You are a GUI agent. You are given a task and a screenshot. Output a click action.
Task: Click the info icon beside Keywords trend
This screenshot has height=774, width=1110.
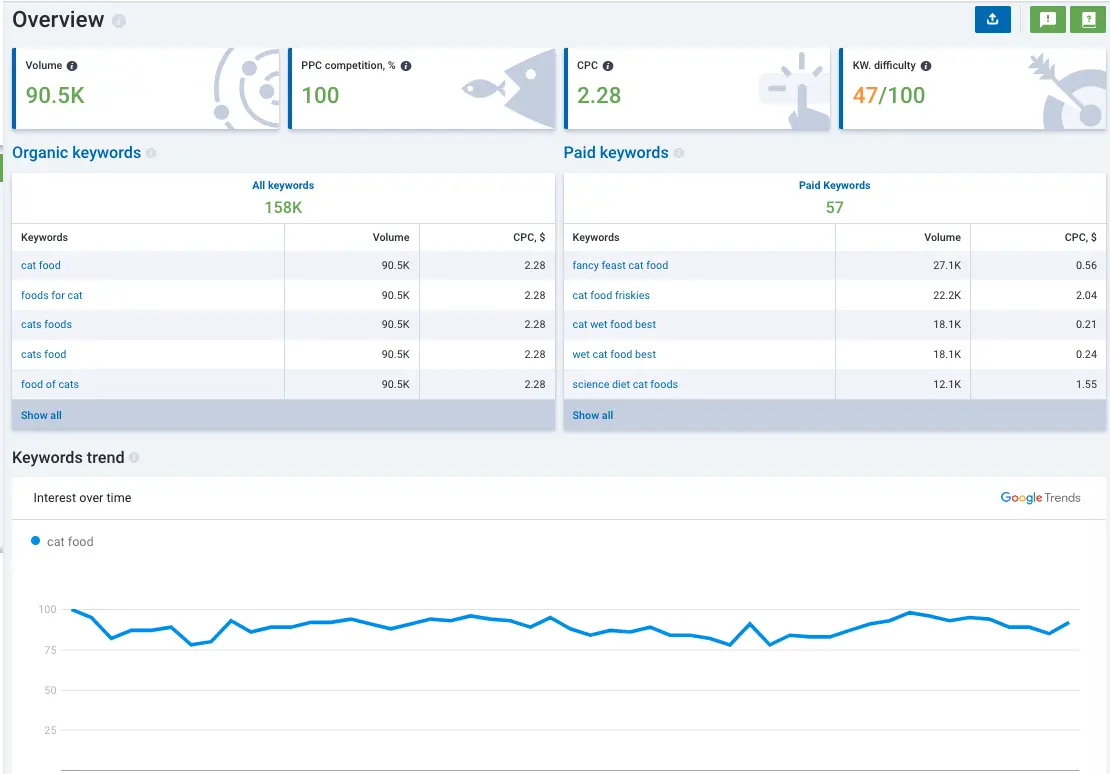pos(134,457)
